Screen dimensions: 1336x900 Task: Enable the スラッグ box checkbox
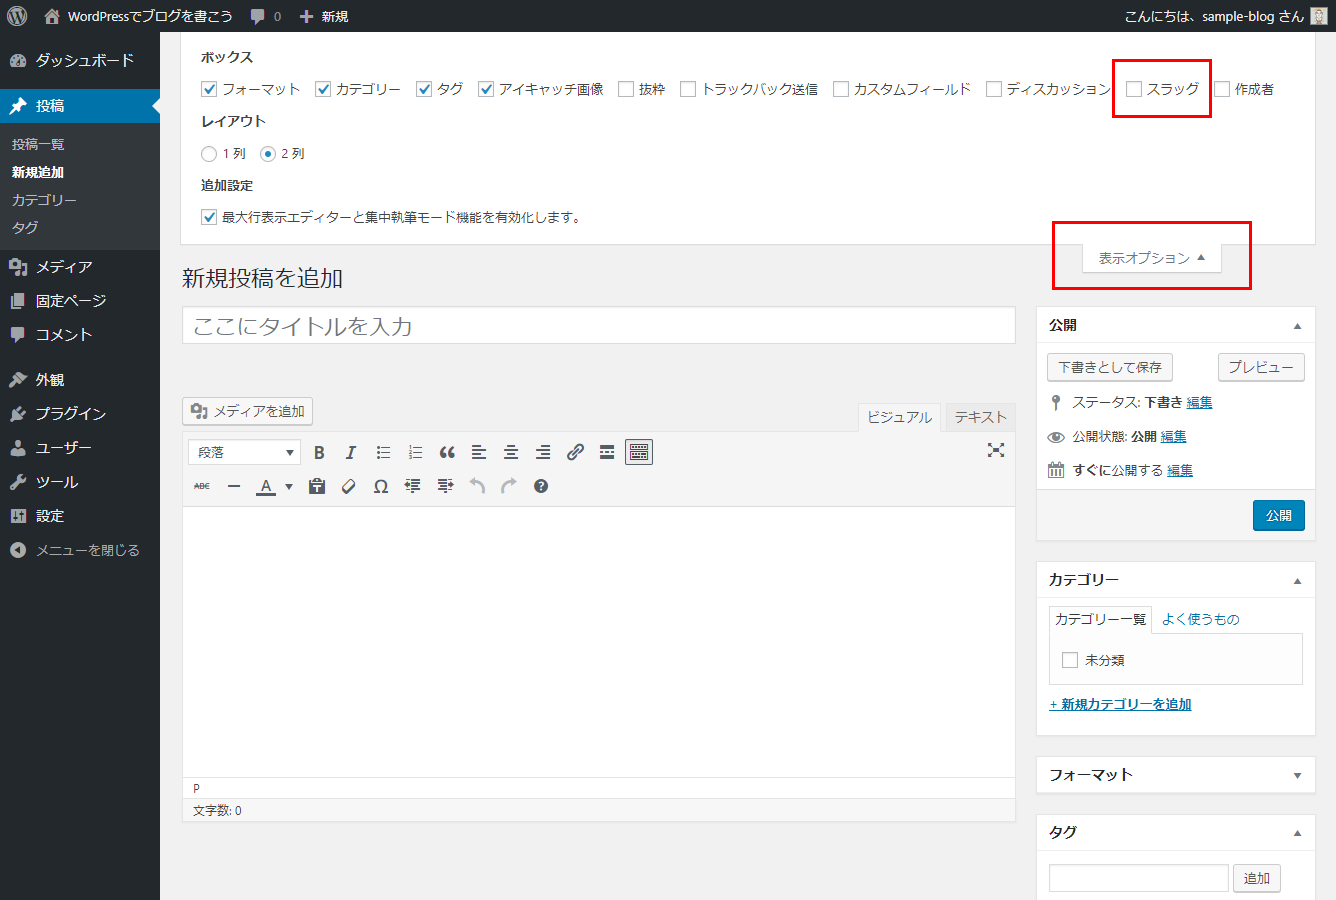[x=1133, y=89]
